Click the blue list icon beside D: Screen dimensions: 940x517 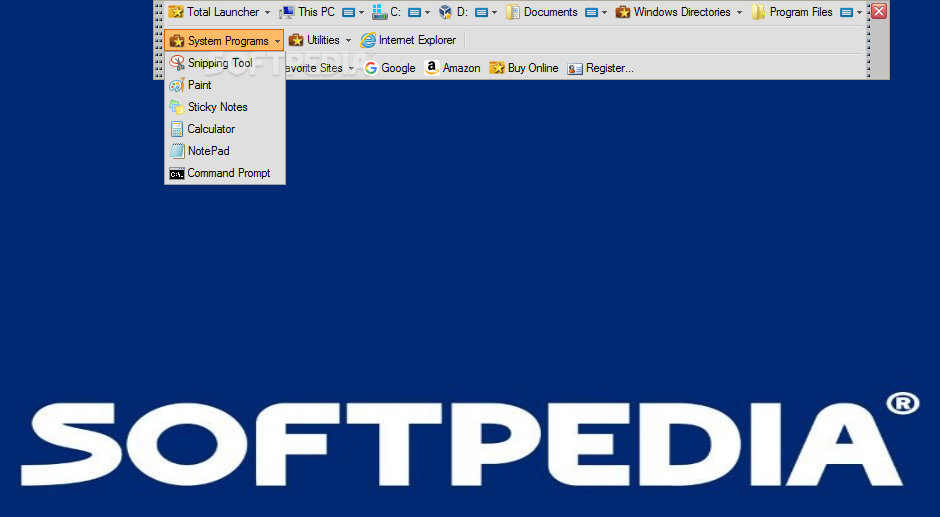tap(481, 13)
